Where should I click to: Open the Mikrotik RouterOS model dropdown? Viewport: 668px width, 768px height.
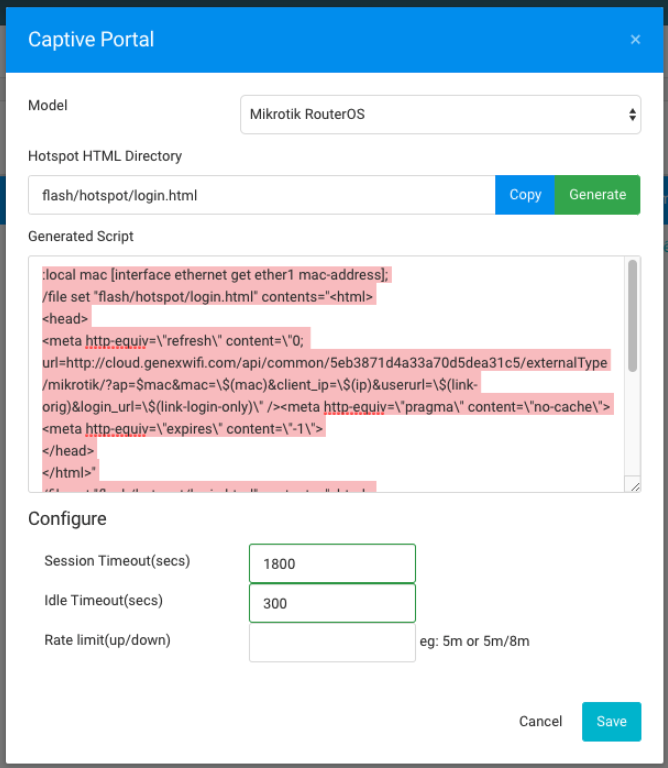coord(440,115)
